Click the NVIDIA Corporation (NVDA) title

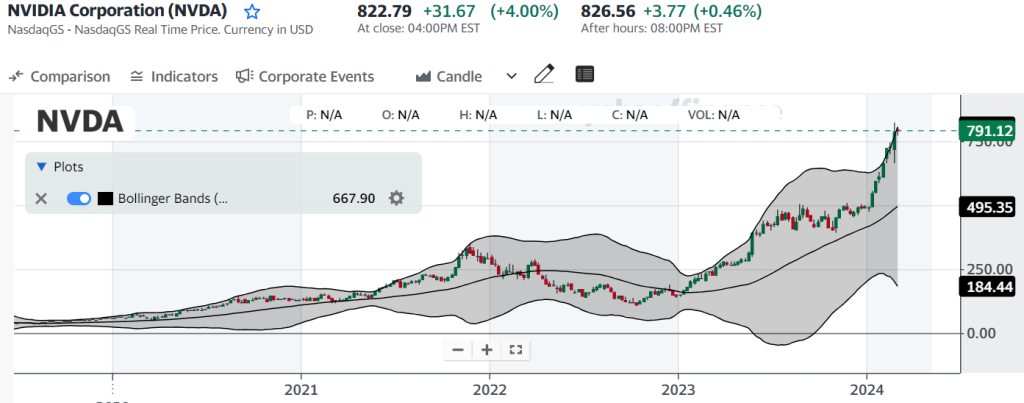click(x=118, y=11)
